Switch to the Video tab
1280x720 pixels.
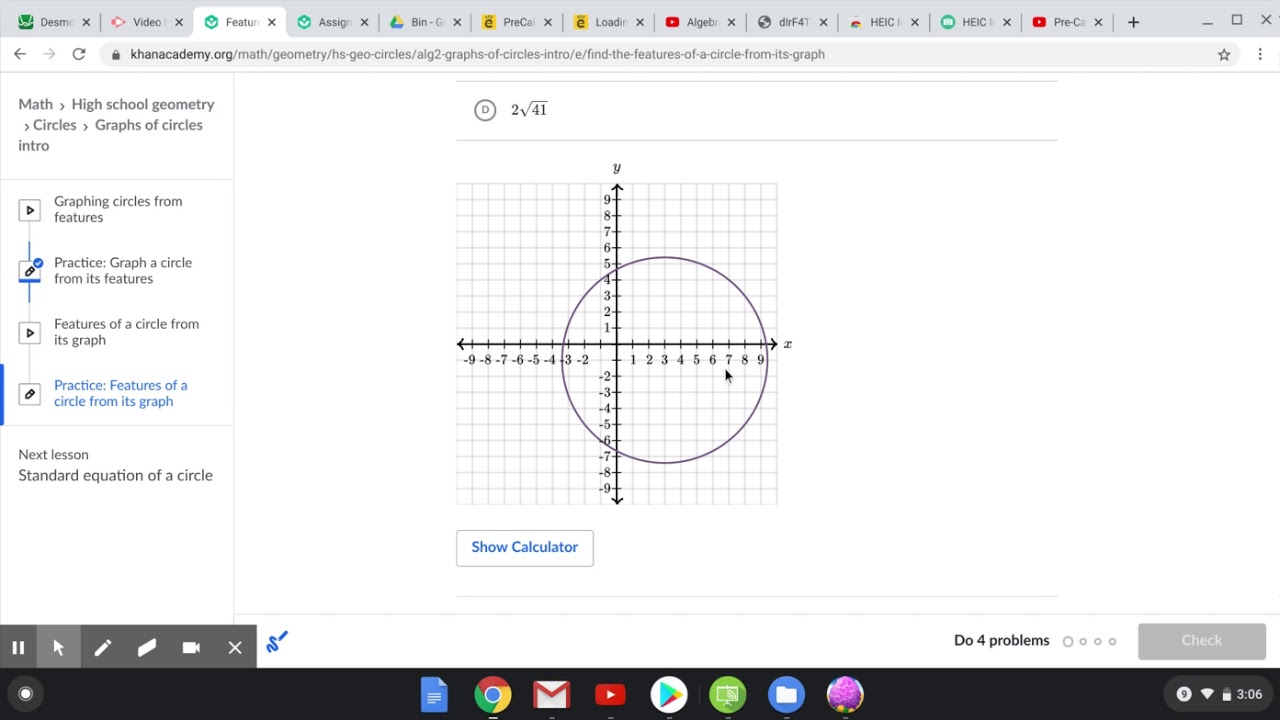tap(147, 22)
